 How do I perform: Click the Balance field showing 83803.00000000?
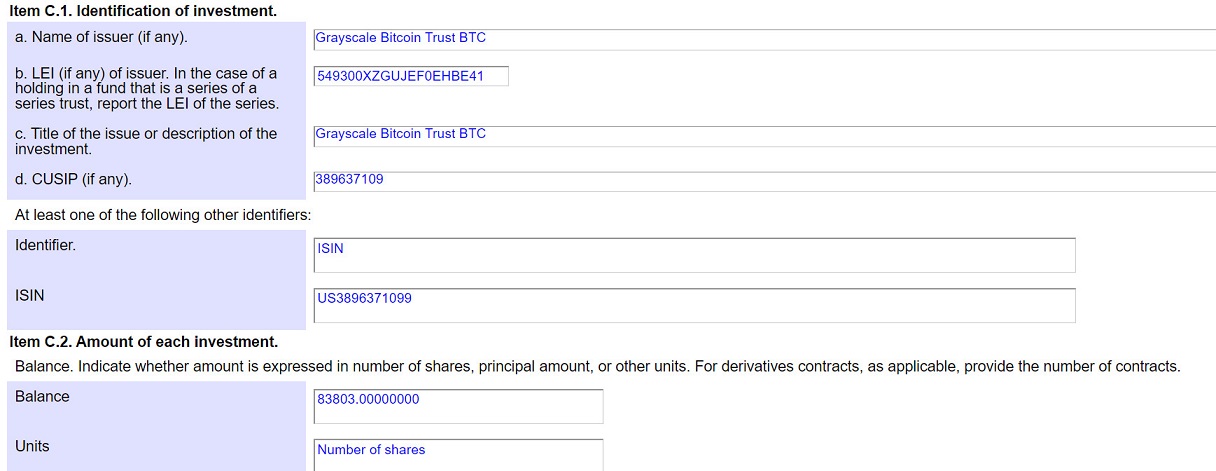(459, 405)
